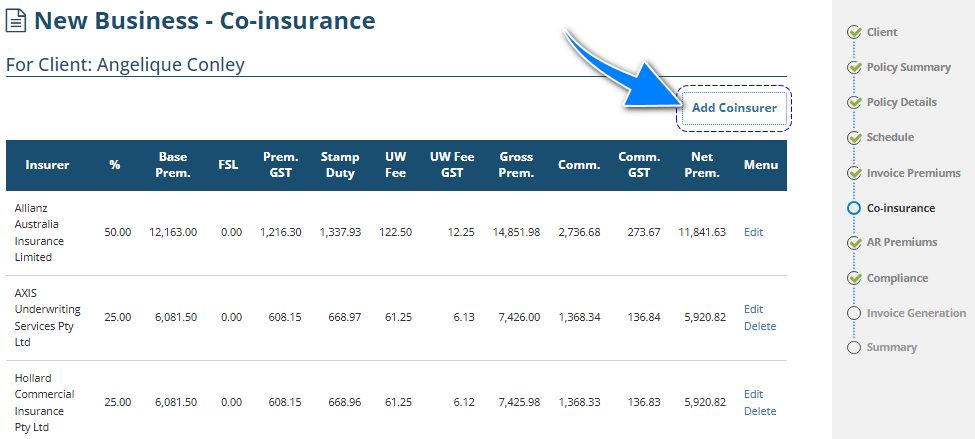The height and width of the screenshot is (439, 975).
Task: Select the Co-insurance step circle
Action: (x=854, y=208)
